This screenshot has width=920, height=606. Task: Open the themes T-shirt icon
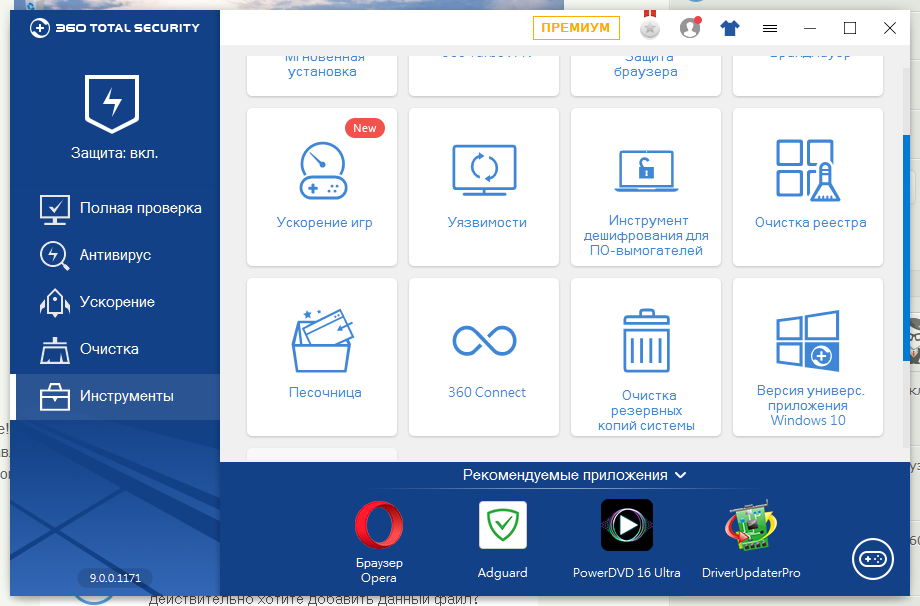coord(730,28)
